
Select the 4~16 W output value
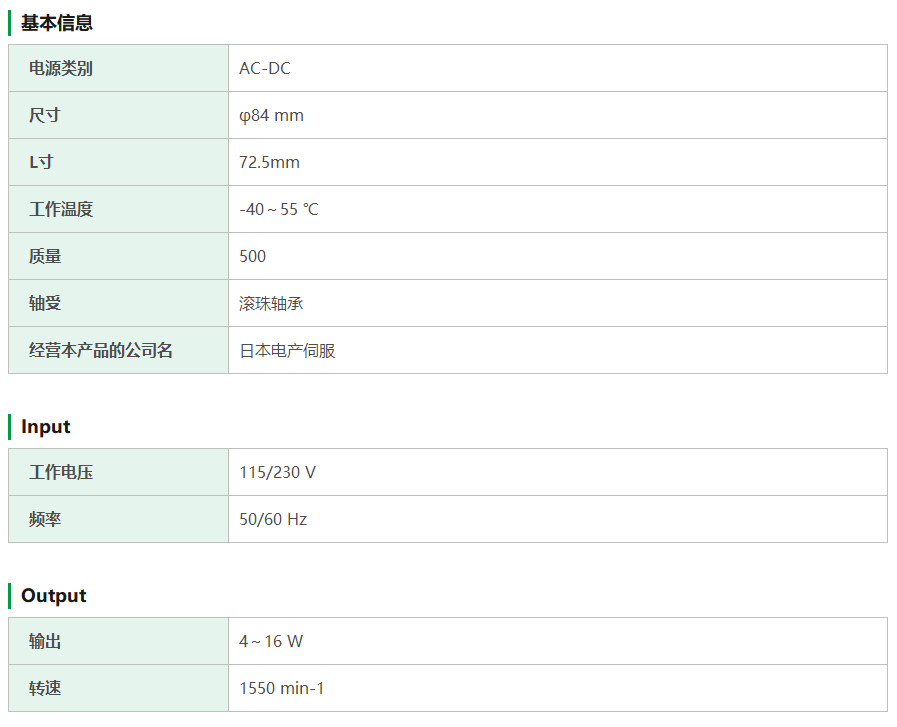pyautogui.click(x=271, y=641)
